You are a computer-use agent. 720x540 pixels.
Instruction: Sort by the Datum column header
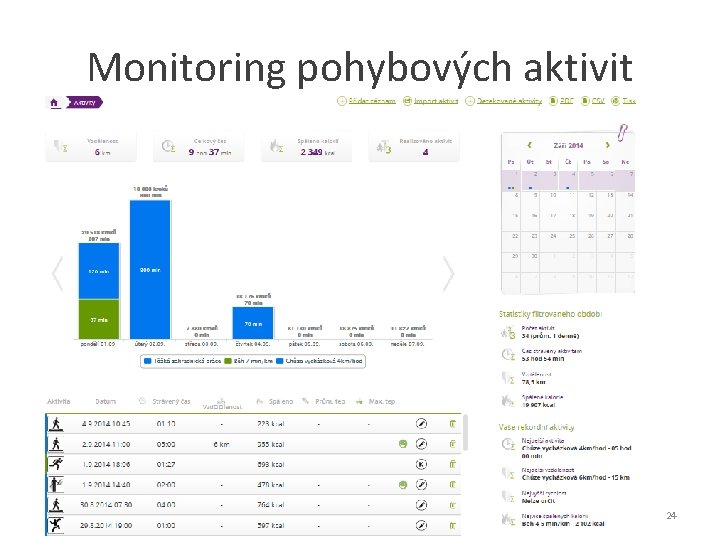(x=106, y=401)
